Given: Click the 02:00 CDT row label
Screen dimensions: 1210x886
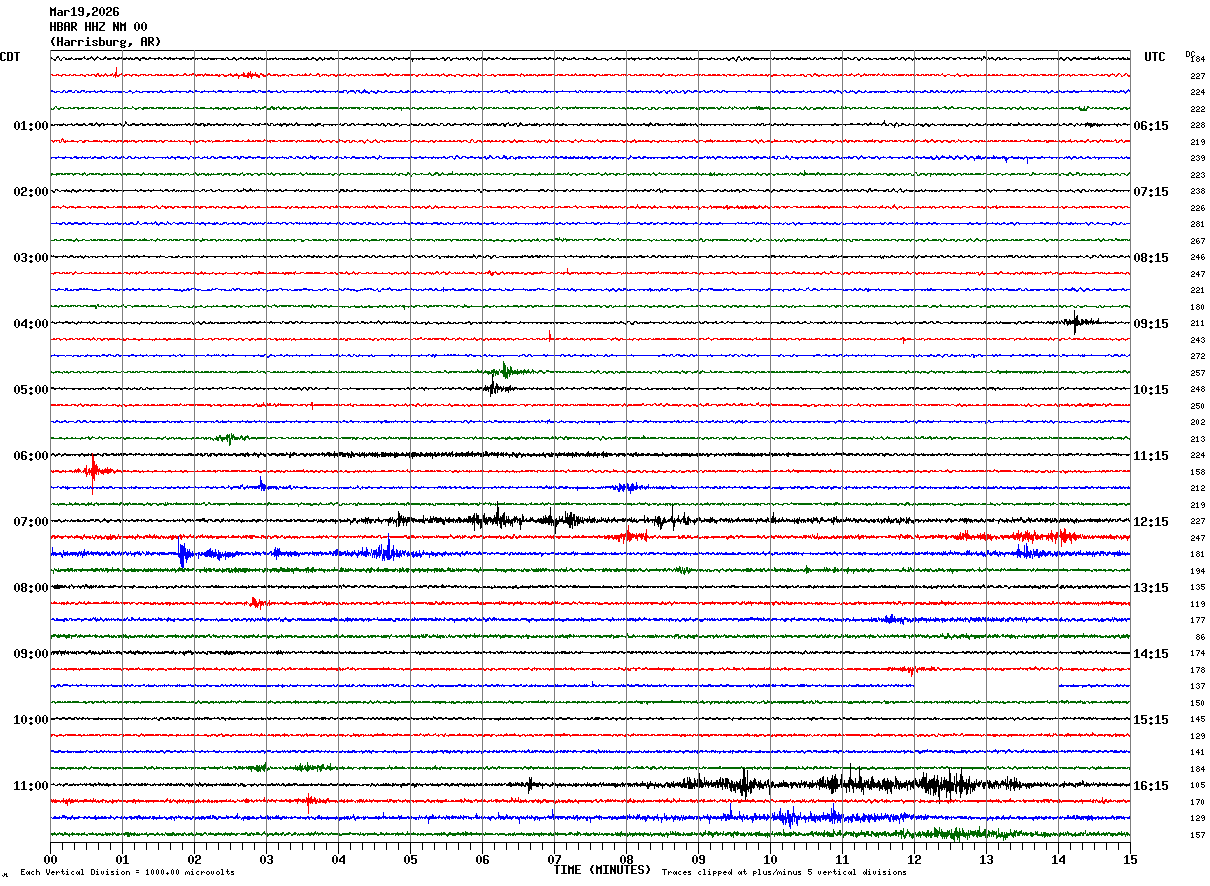Looking at the screenshot, I should point(31,192).
